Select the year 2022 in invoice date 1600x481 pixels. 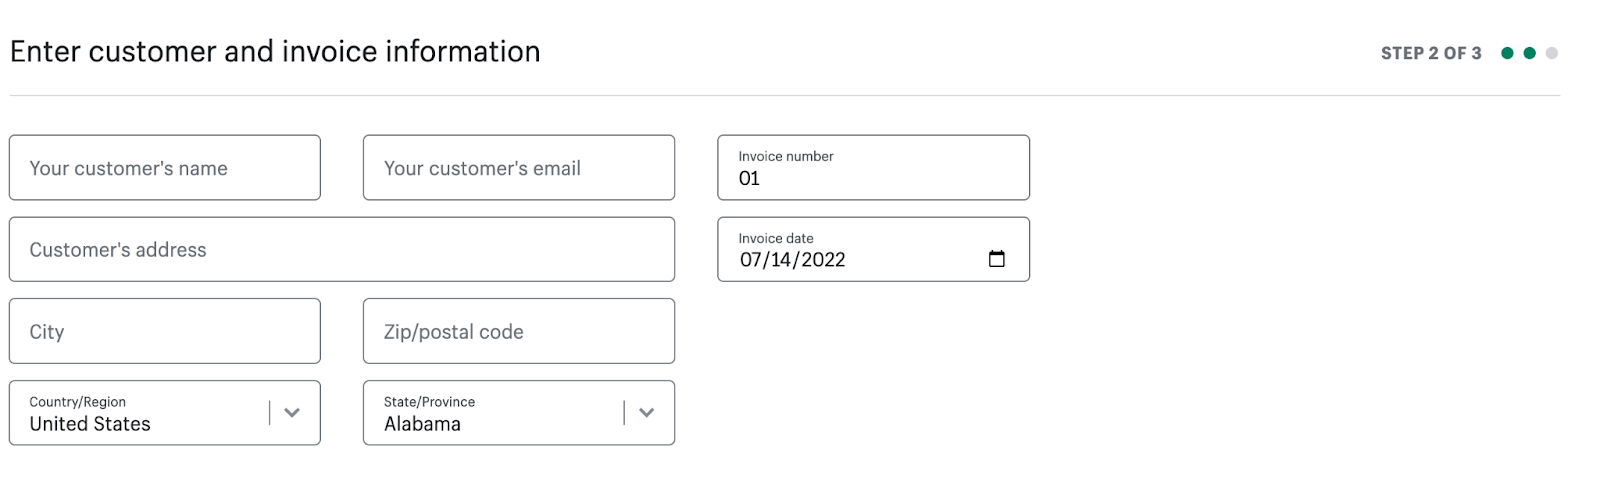pos(823,260)
